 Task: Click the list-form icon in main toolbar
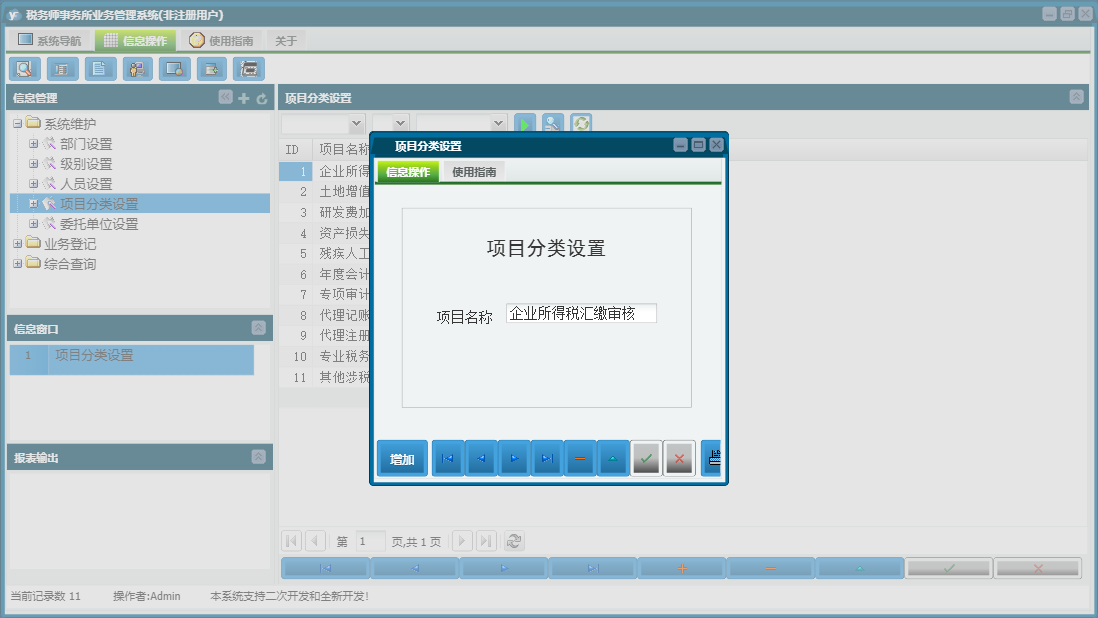pos(62,69)
